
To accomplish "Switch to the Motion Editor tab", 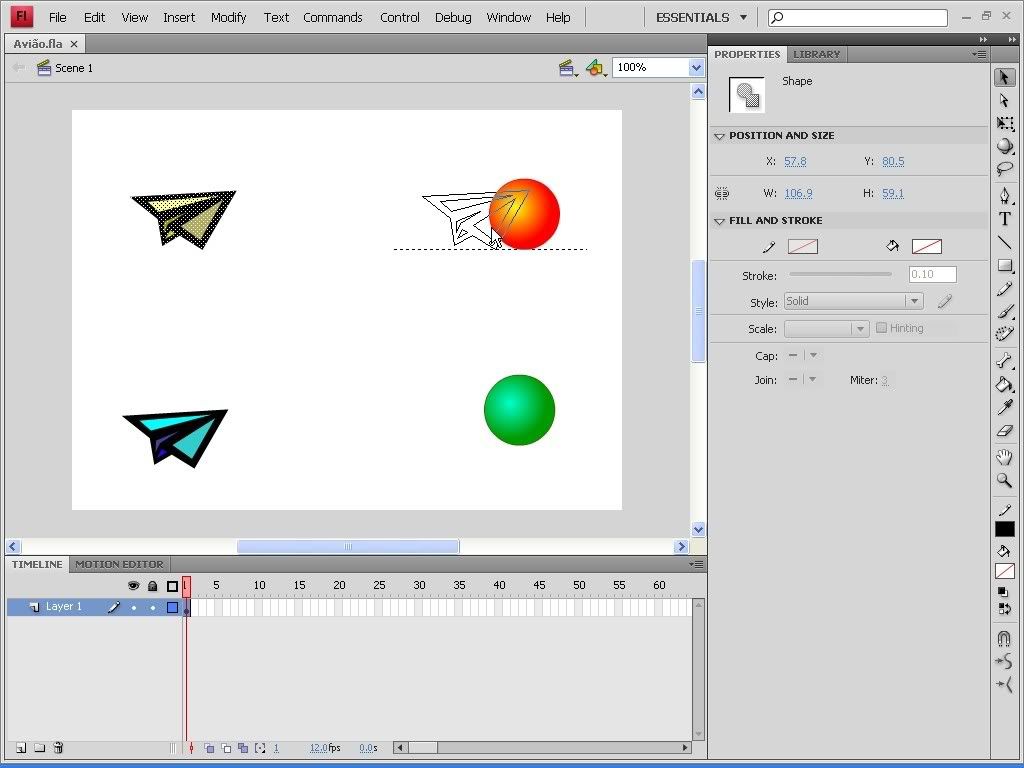I will 119,564.
